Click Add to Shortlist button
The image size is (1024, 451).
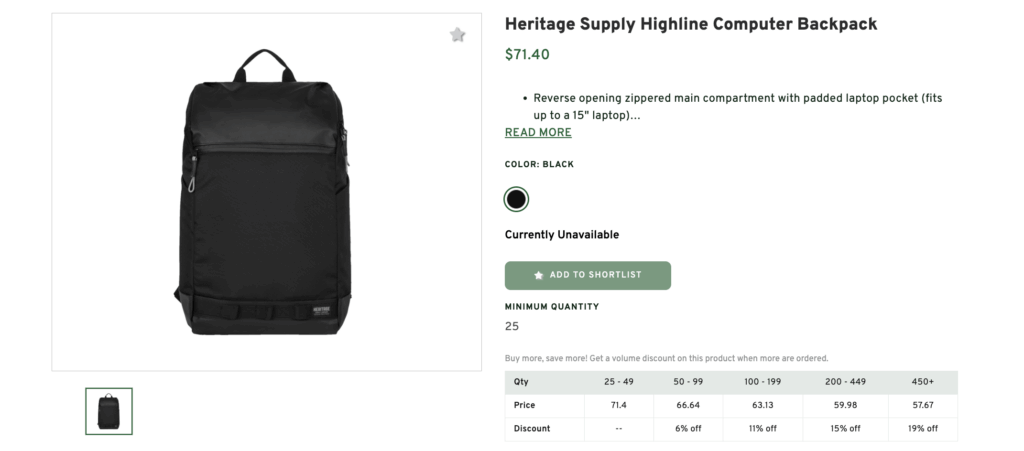tap(588, 275)
